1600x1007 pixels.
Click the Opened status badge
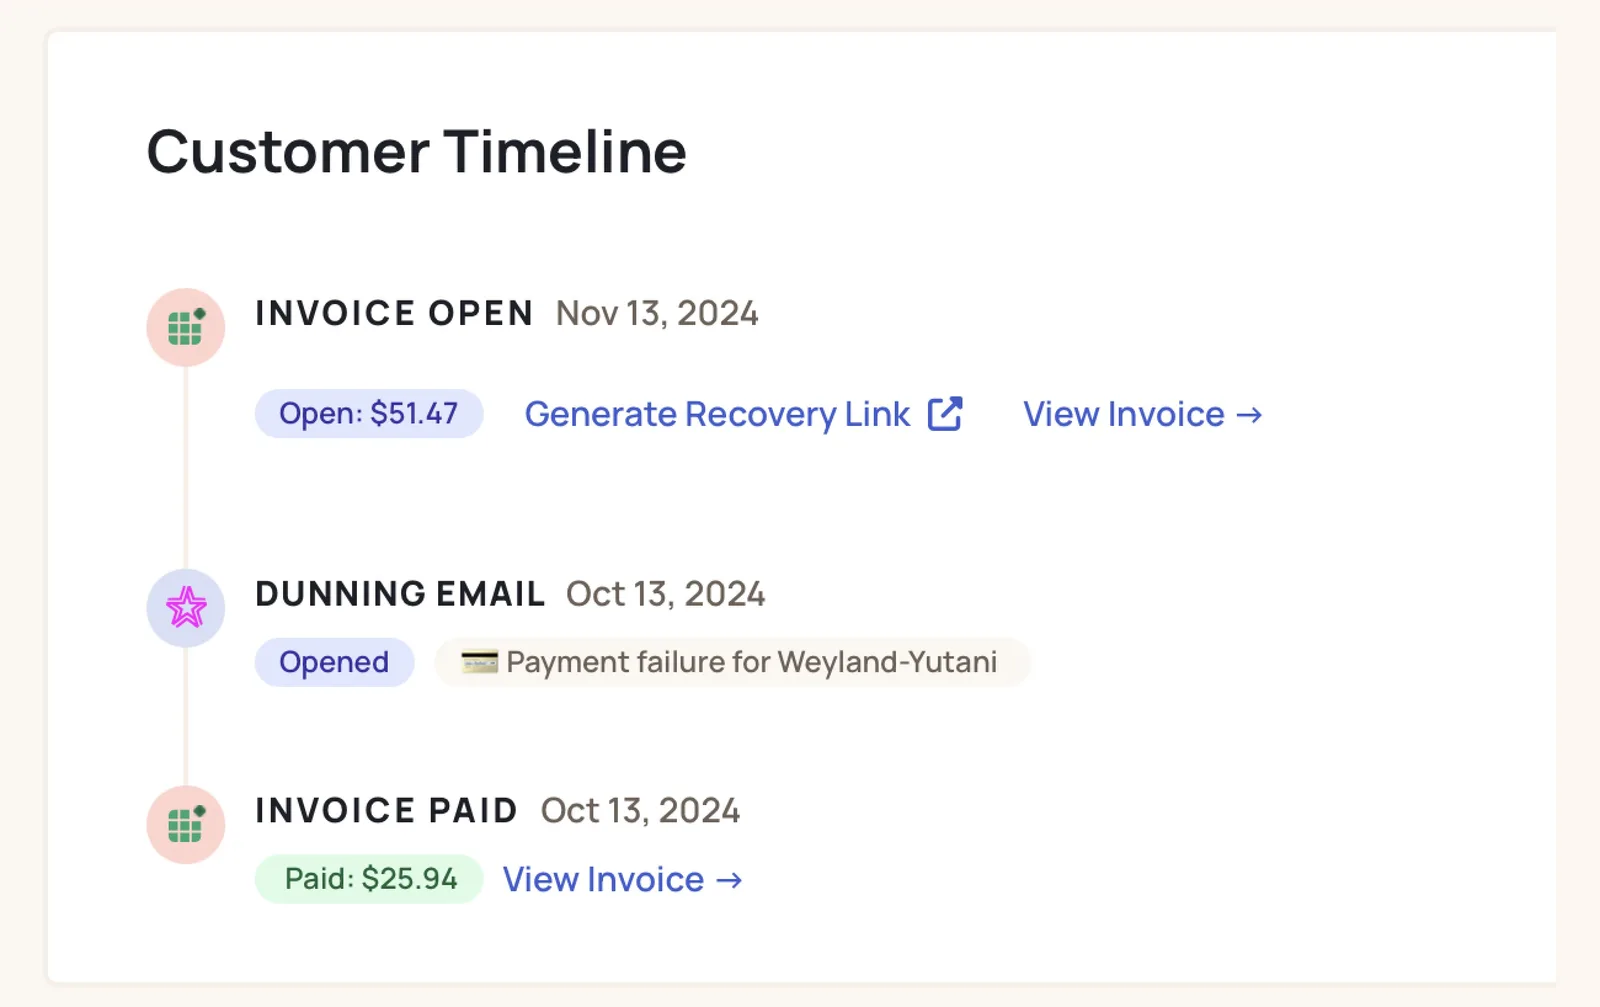click(x=334, y=662)
